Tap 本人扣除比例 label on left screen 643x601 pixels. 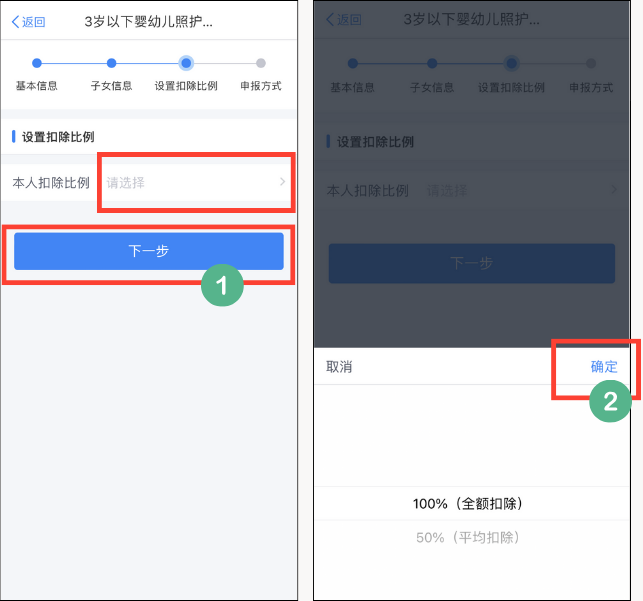(x=51, y=183)
